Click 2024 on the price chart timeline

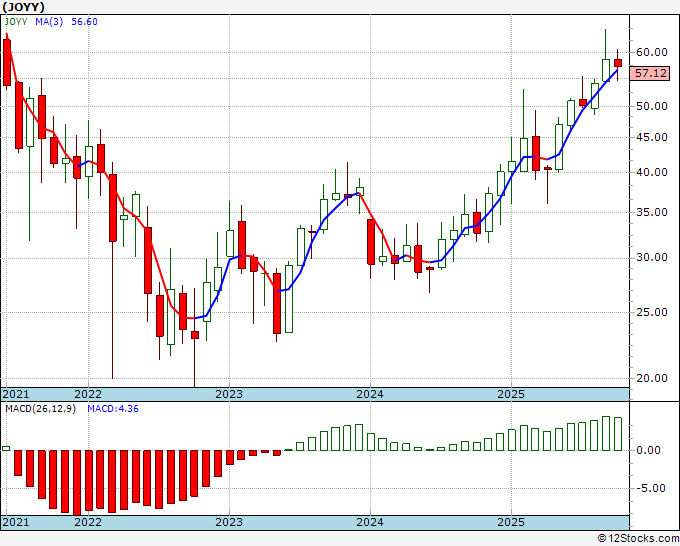(x=370, y=394)
